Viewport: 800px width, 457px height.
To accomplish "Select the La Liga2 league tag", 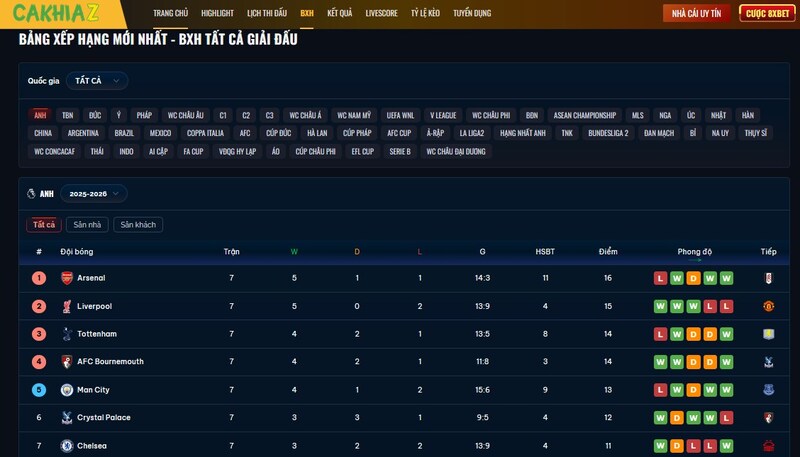I will coord(470,133).
